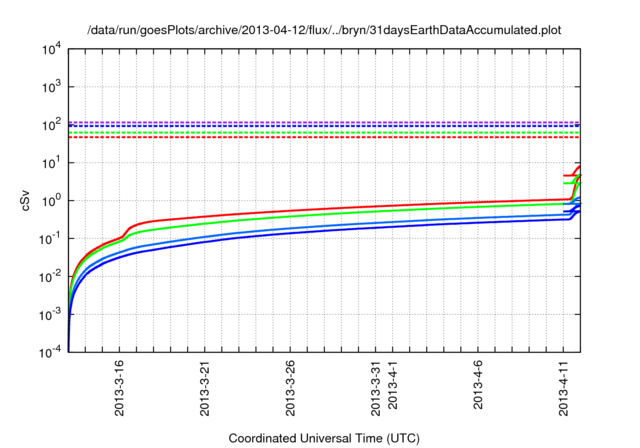The image size is (640, 448).
Task: Click the purple dashed threshold line
Action: [324, 122]
